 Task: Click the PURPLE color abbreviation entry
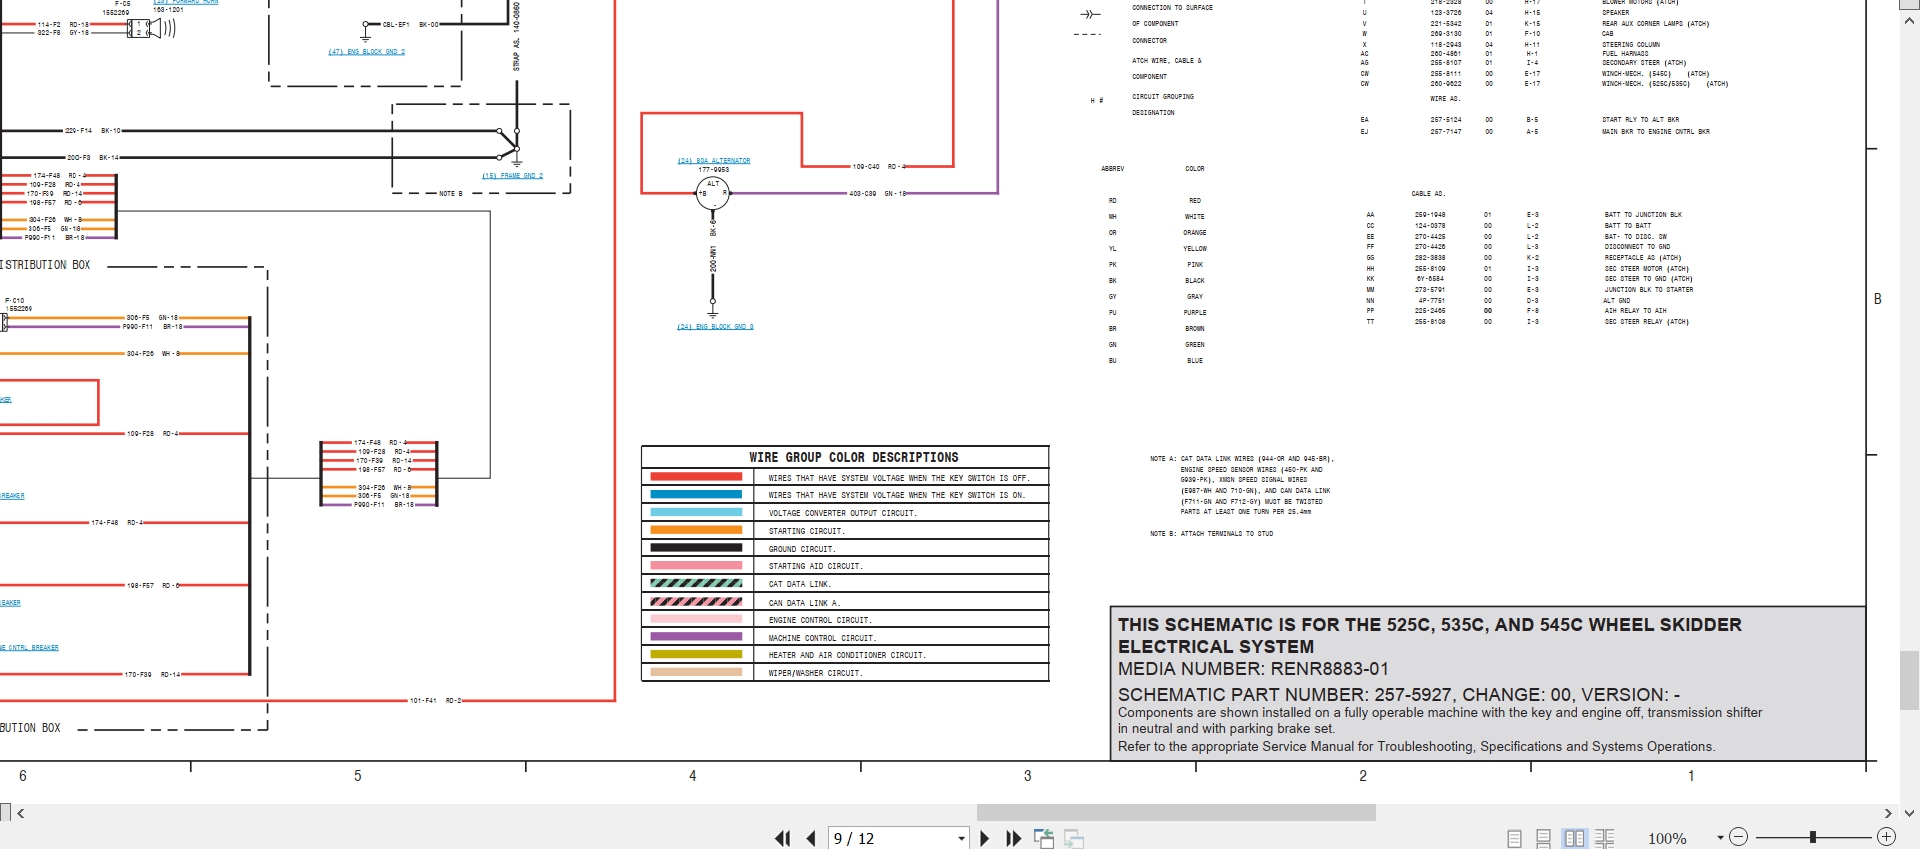point(1157,313)
